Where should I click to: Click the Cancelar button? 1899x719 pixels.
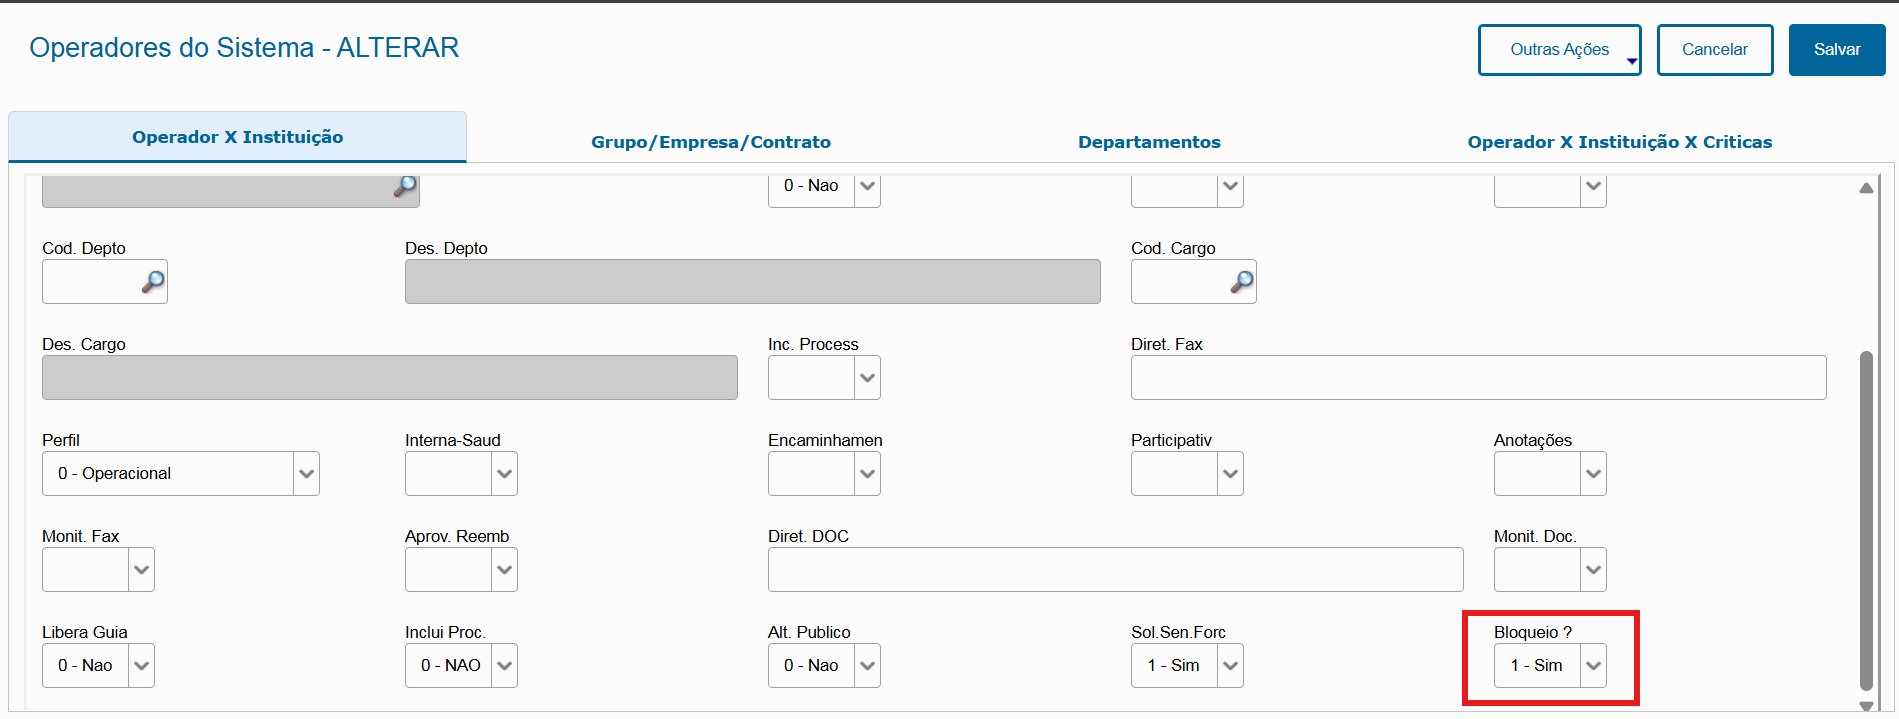coord(1714,50)
